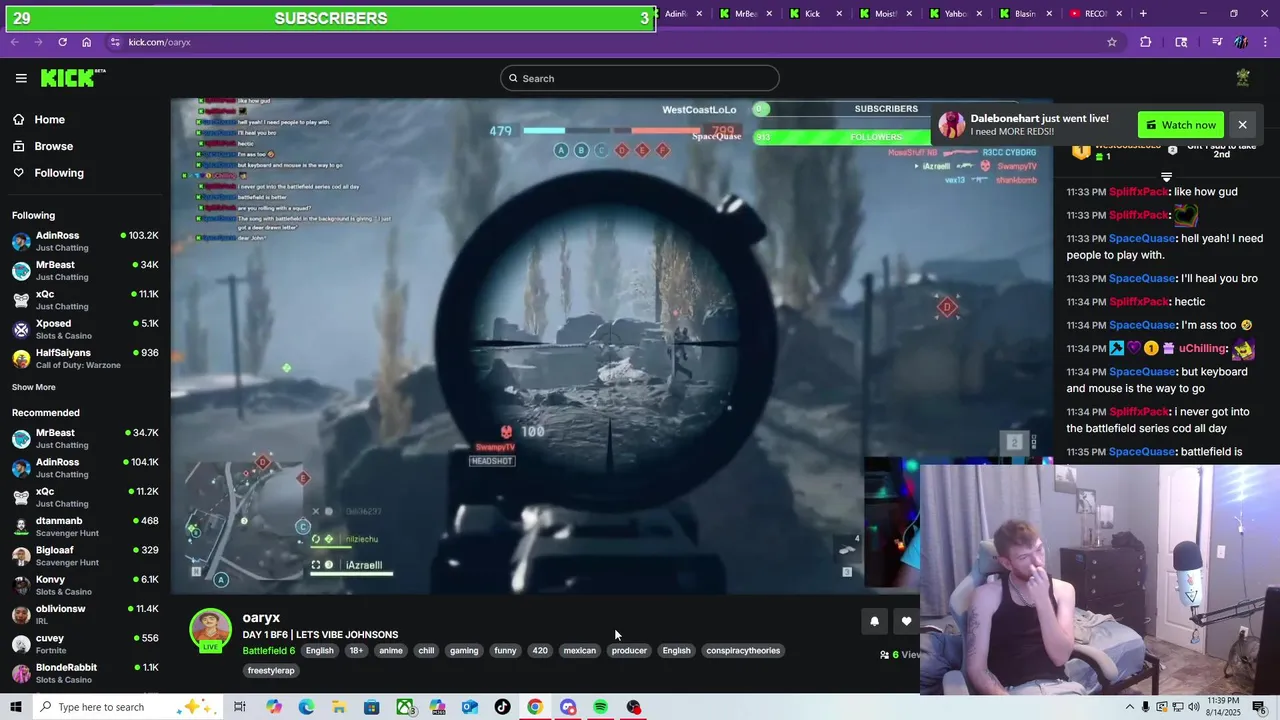1280x720 pixels.
Task: Click the oaryx channel name
Action: point(261,618)
